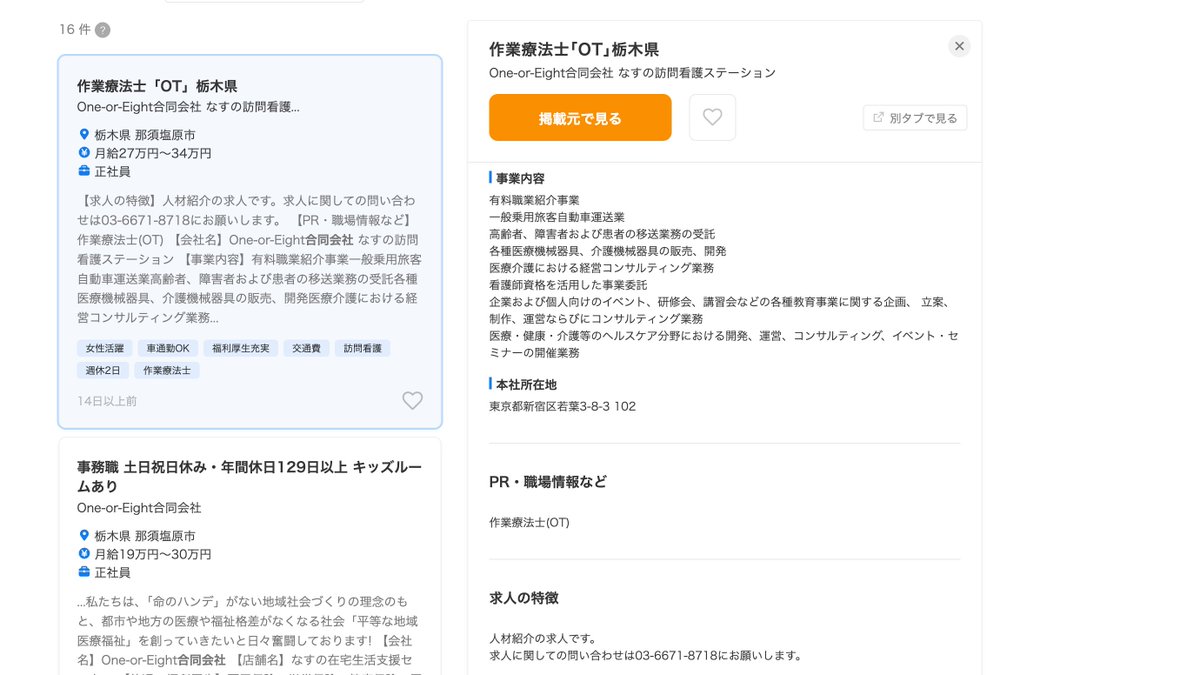Click the description excerpt on the 作業療法士 card

point(249,258)
